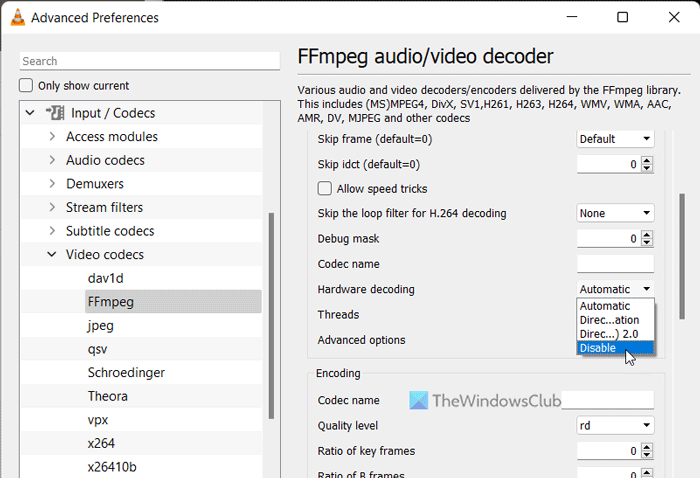Increase the Skip idct value

coord(647,160)
